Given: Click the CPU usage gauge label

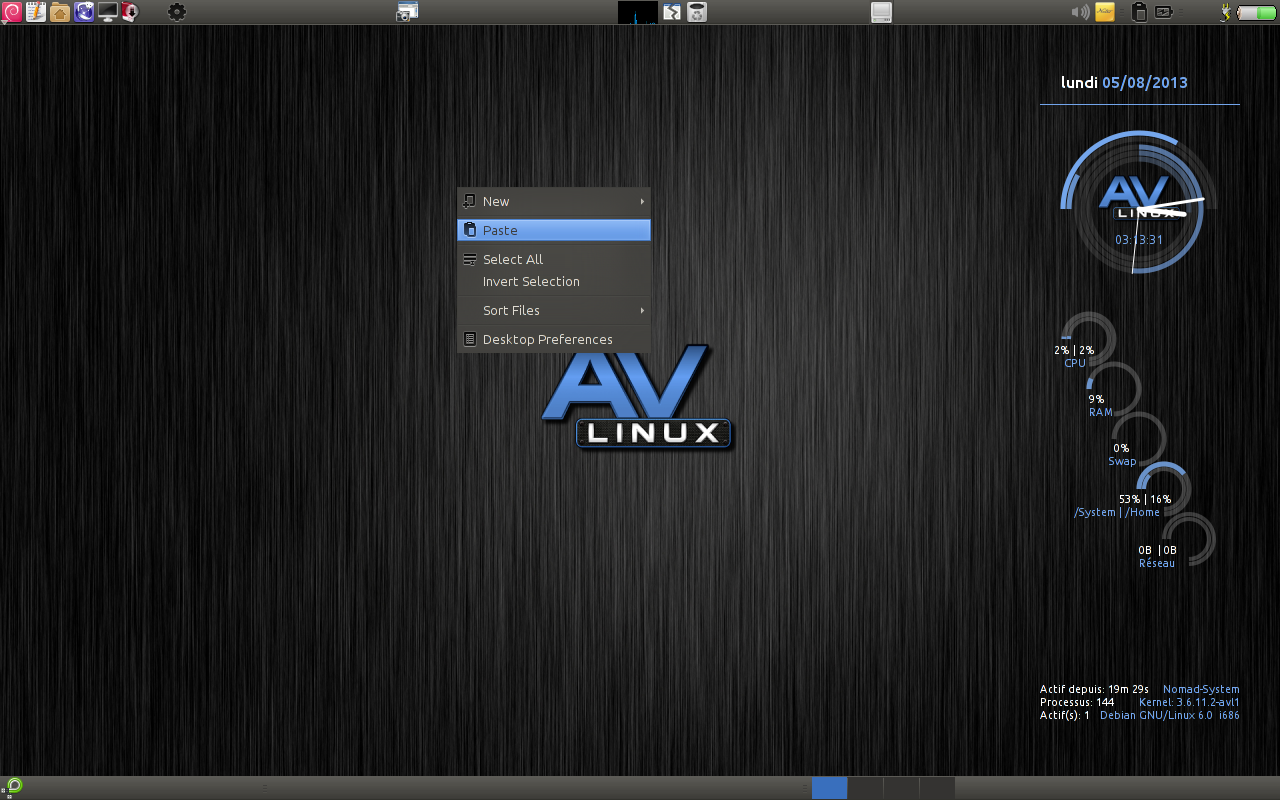Looking at the screenshot, I should point(1075,363).
